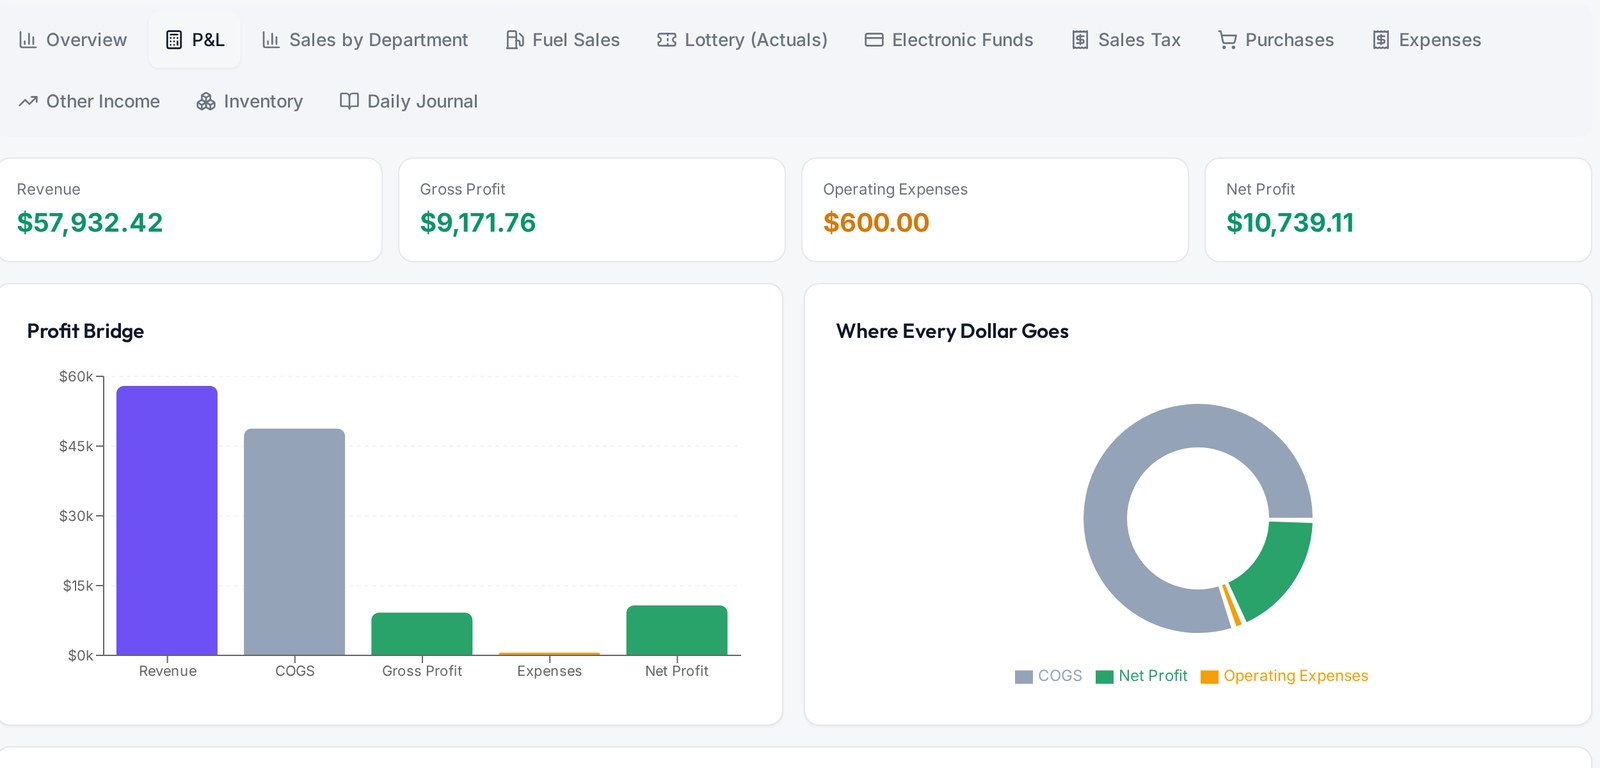This screenshot has width=1600, height=768.
Task: Click the bar chart icon beside Overview
Action: [x=28, y=40]
